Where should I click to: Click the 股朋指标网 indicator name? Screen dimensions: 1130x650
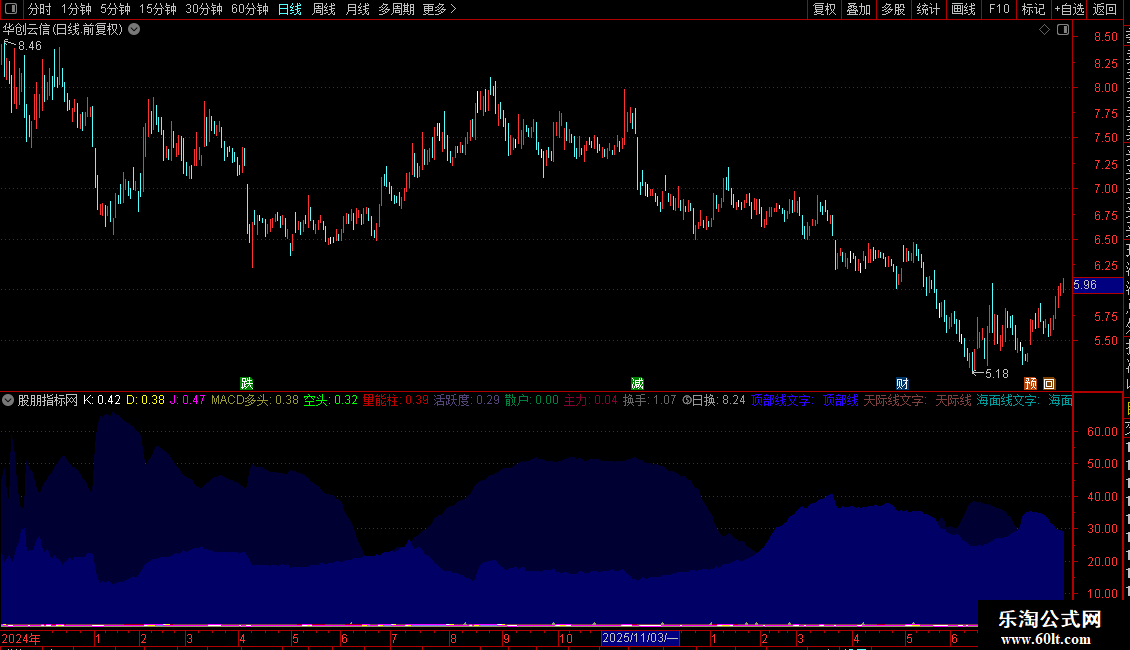pyautogui.click(x=48, y=400)
